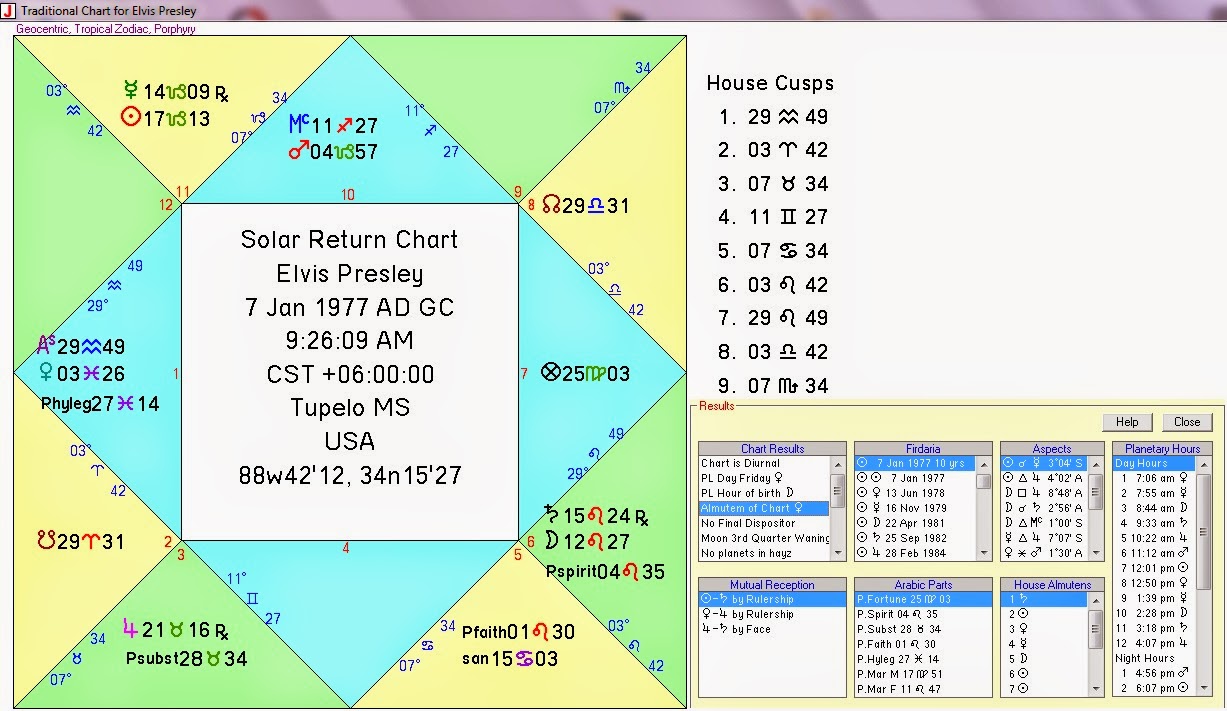This screenshot has width=1227, height=711.
Task: Select 'Moon 3rd Quarter Waning' row
Action: point(764,539)
